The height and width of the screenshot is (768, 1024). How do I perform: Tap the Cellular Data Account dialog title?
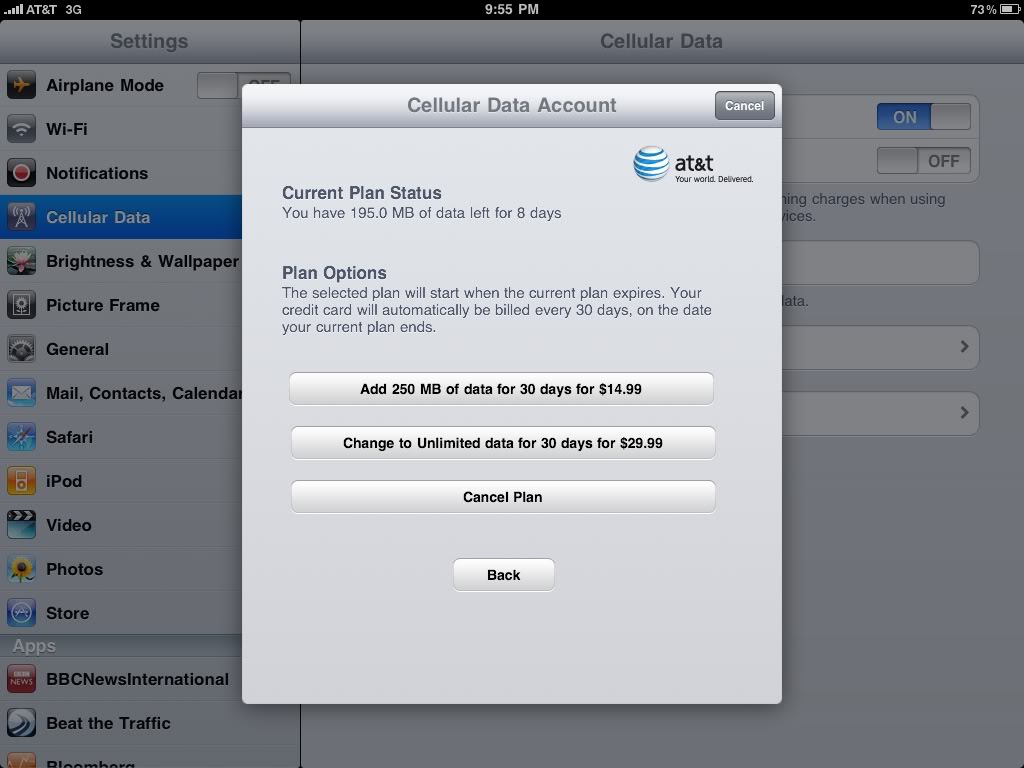point(511,105)
